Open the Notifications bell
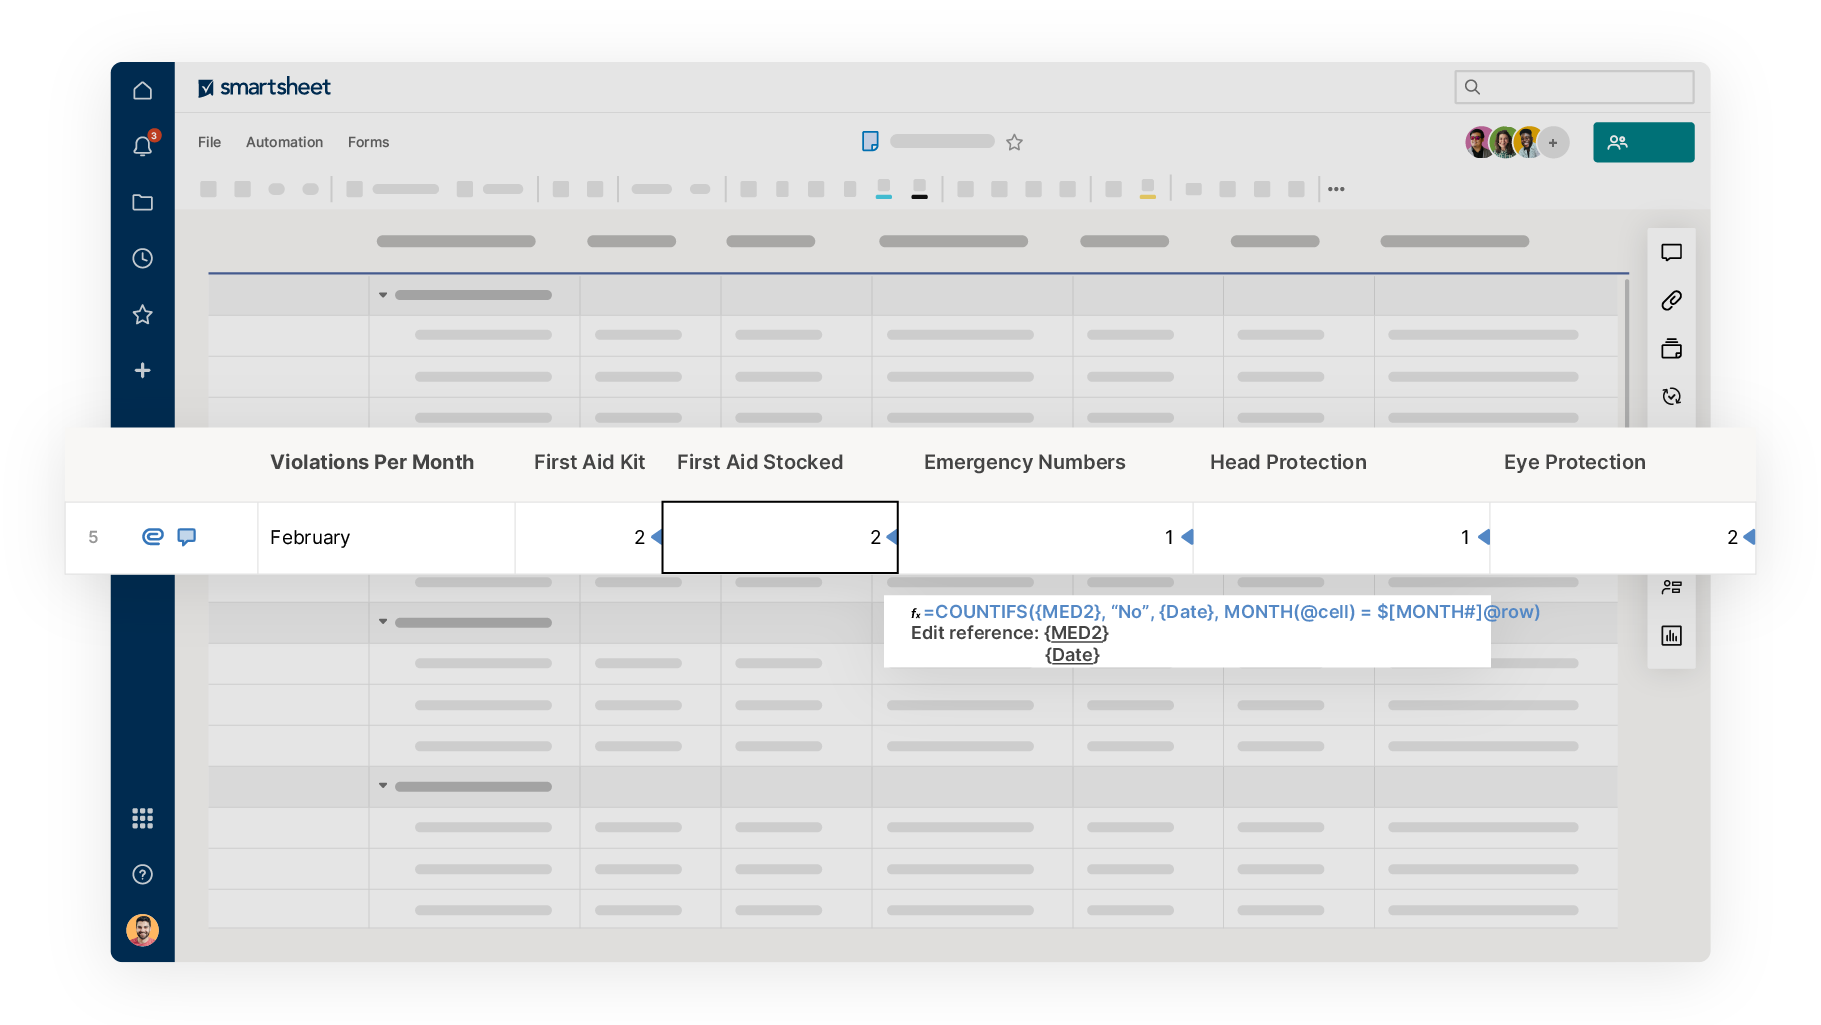This screenshot has height=1025, width=1821. (x=142, y=146)
